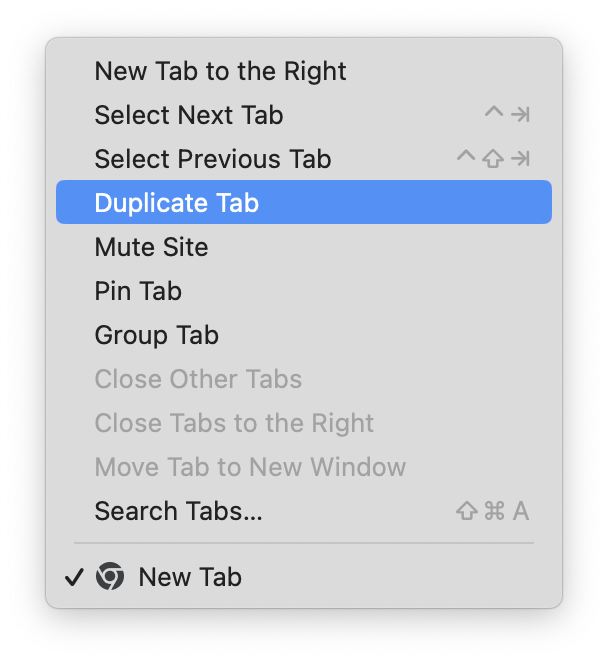
Task: Click the shift glyph in Search Tabs shortcut
Action: click(467, 511)
